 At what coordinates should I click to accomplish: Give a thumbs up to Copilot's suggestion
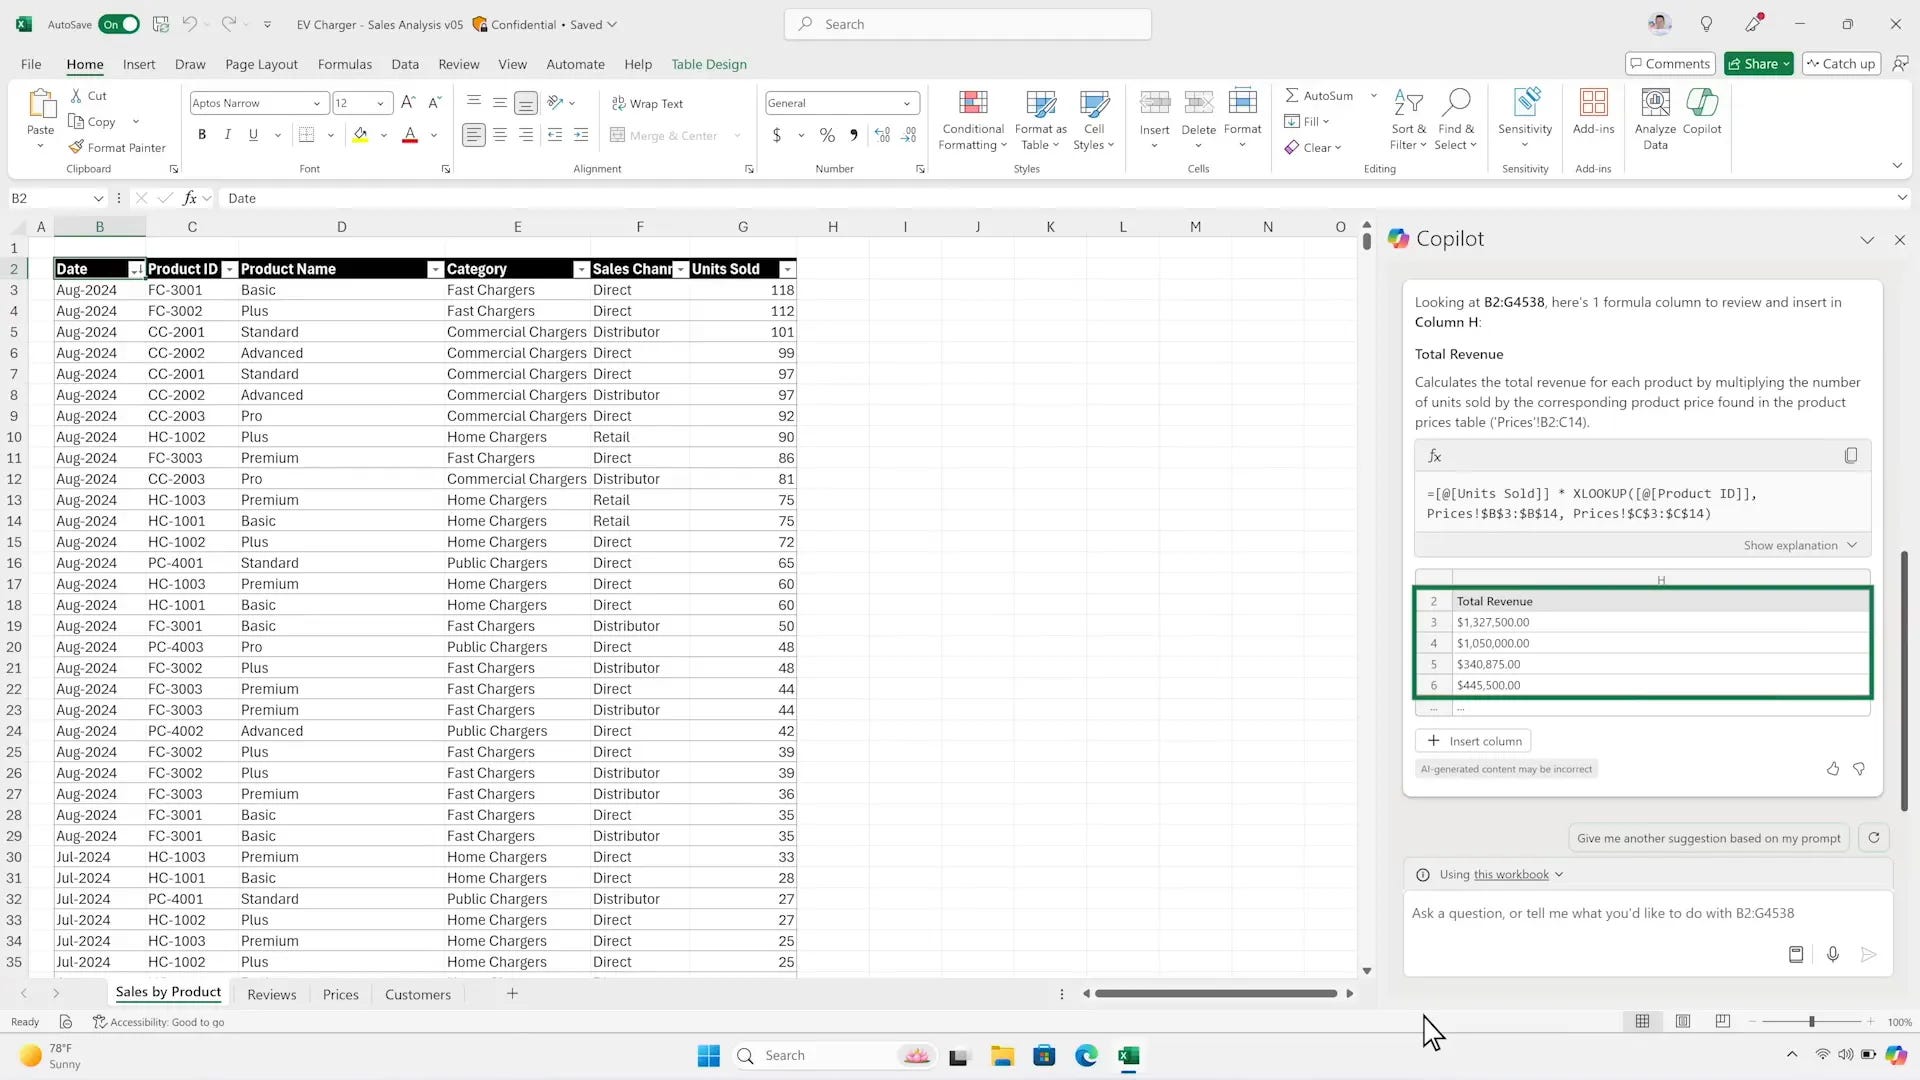point(1833,769)
